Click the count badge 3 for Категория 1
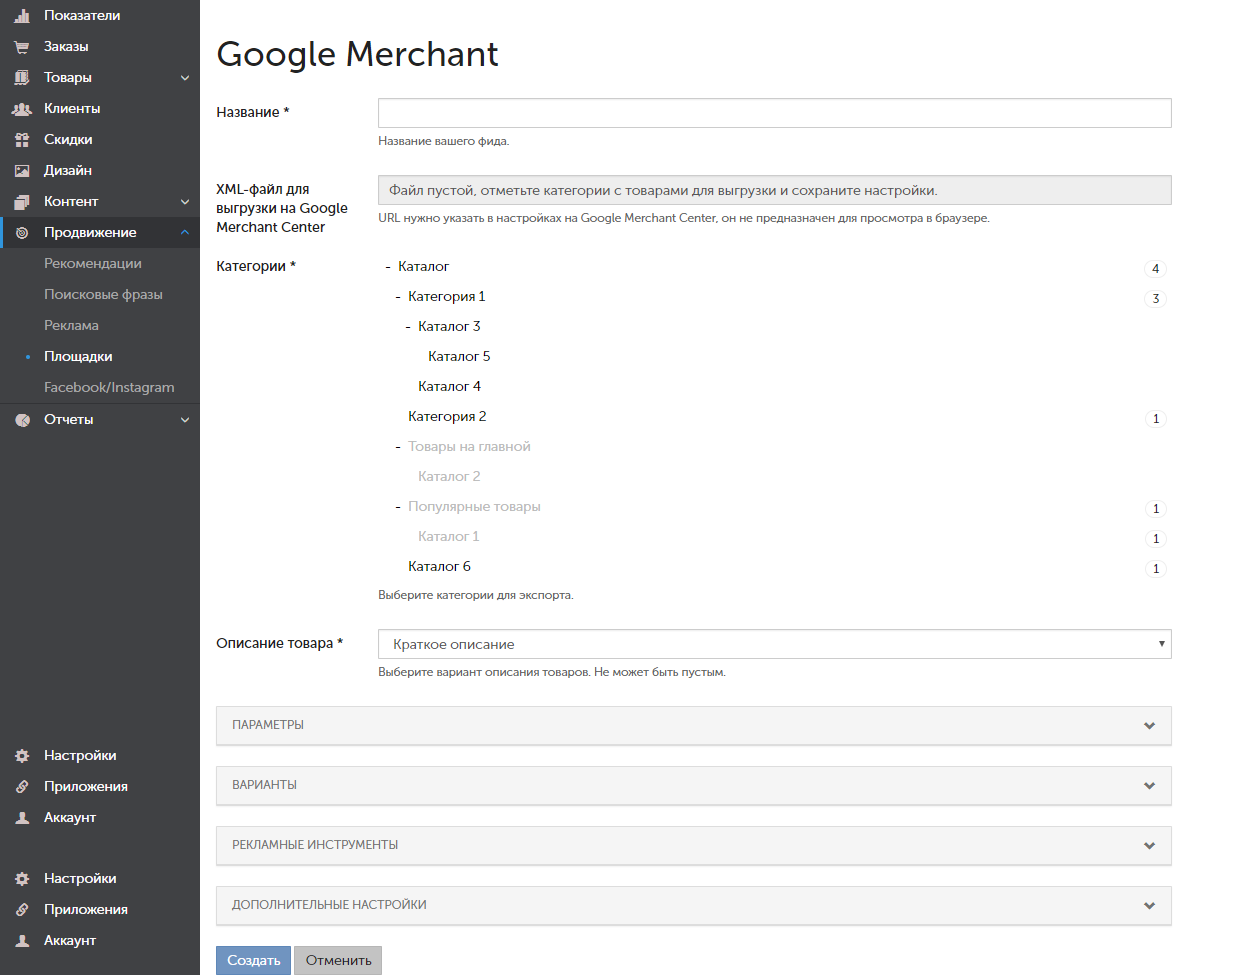This screenshot has width=1241, height=975. (x=1155, y=298)
